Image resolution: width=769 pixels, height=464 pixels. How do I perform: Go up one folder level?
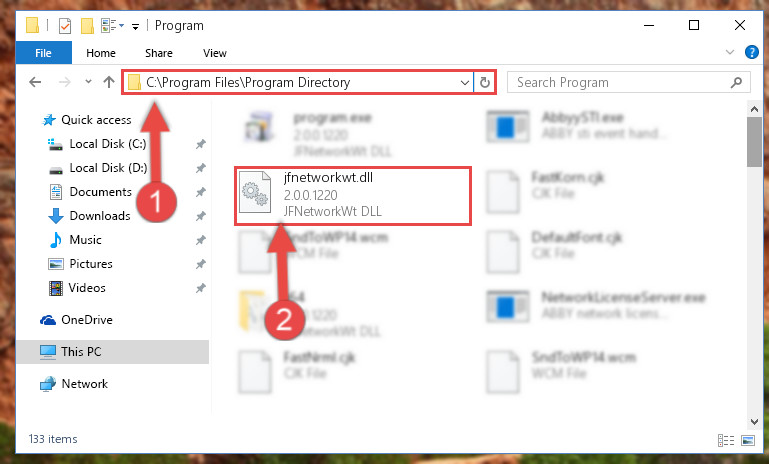coord(109,82)
